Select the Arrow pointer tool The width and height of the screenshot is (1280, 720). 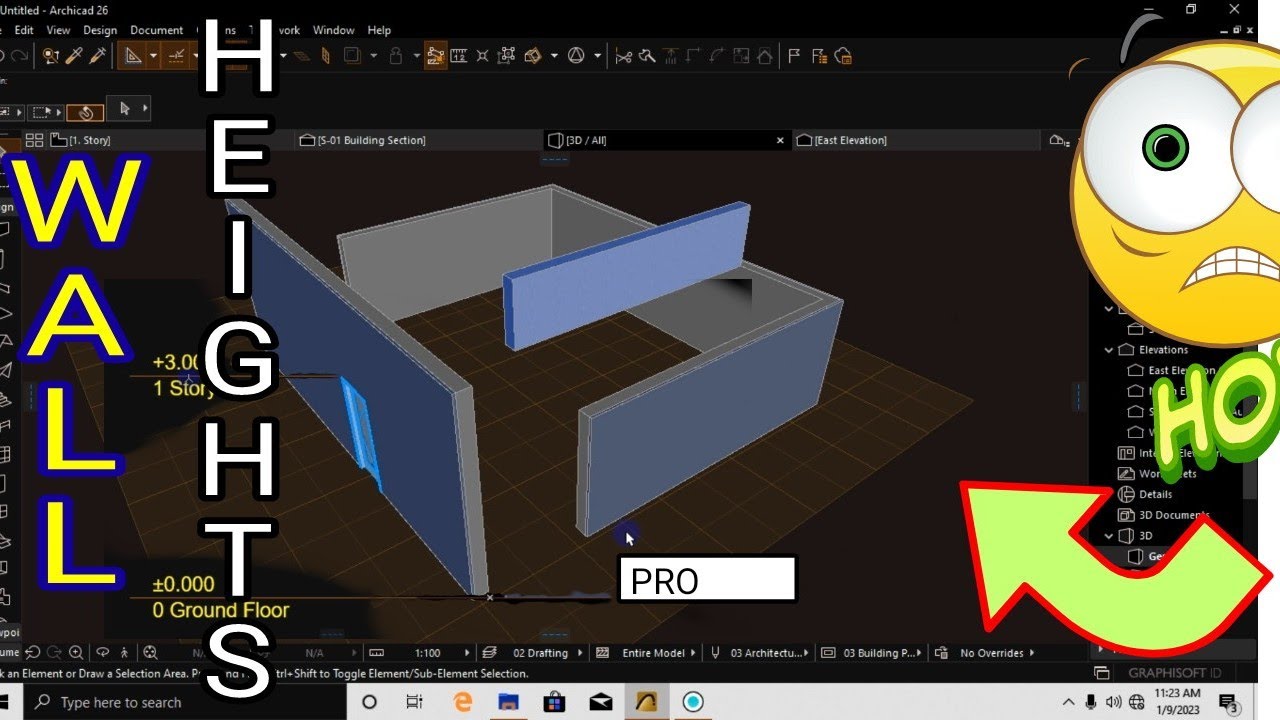pos(125,108)
